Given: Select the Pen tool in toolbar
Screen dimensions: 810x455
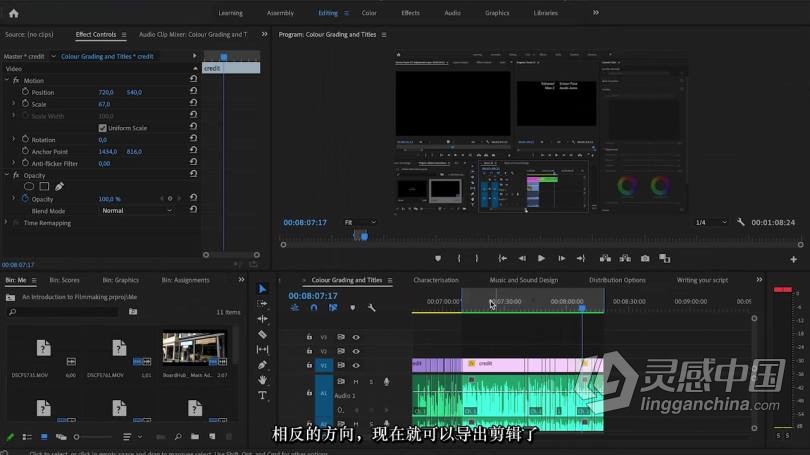Looking at the screenshot, I should [262, 365].
